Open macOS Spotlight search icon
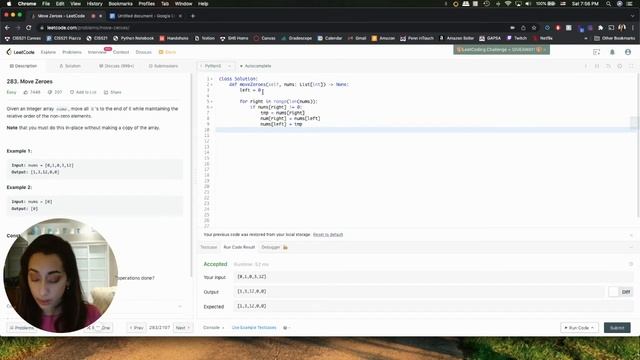 (609, 4)
